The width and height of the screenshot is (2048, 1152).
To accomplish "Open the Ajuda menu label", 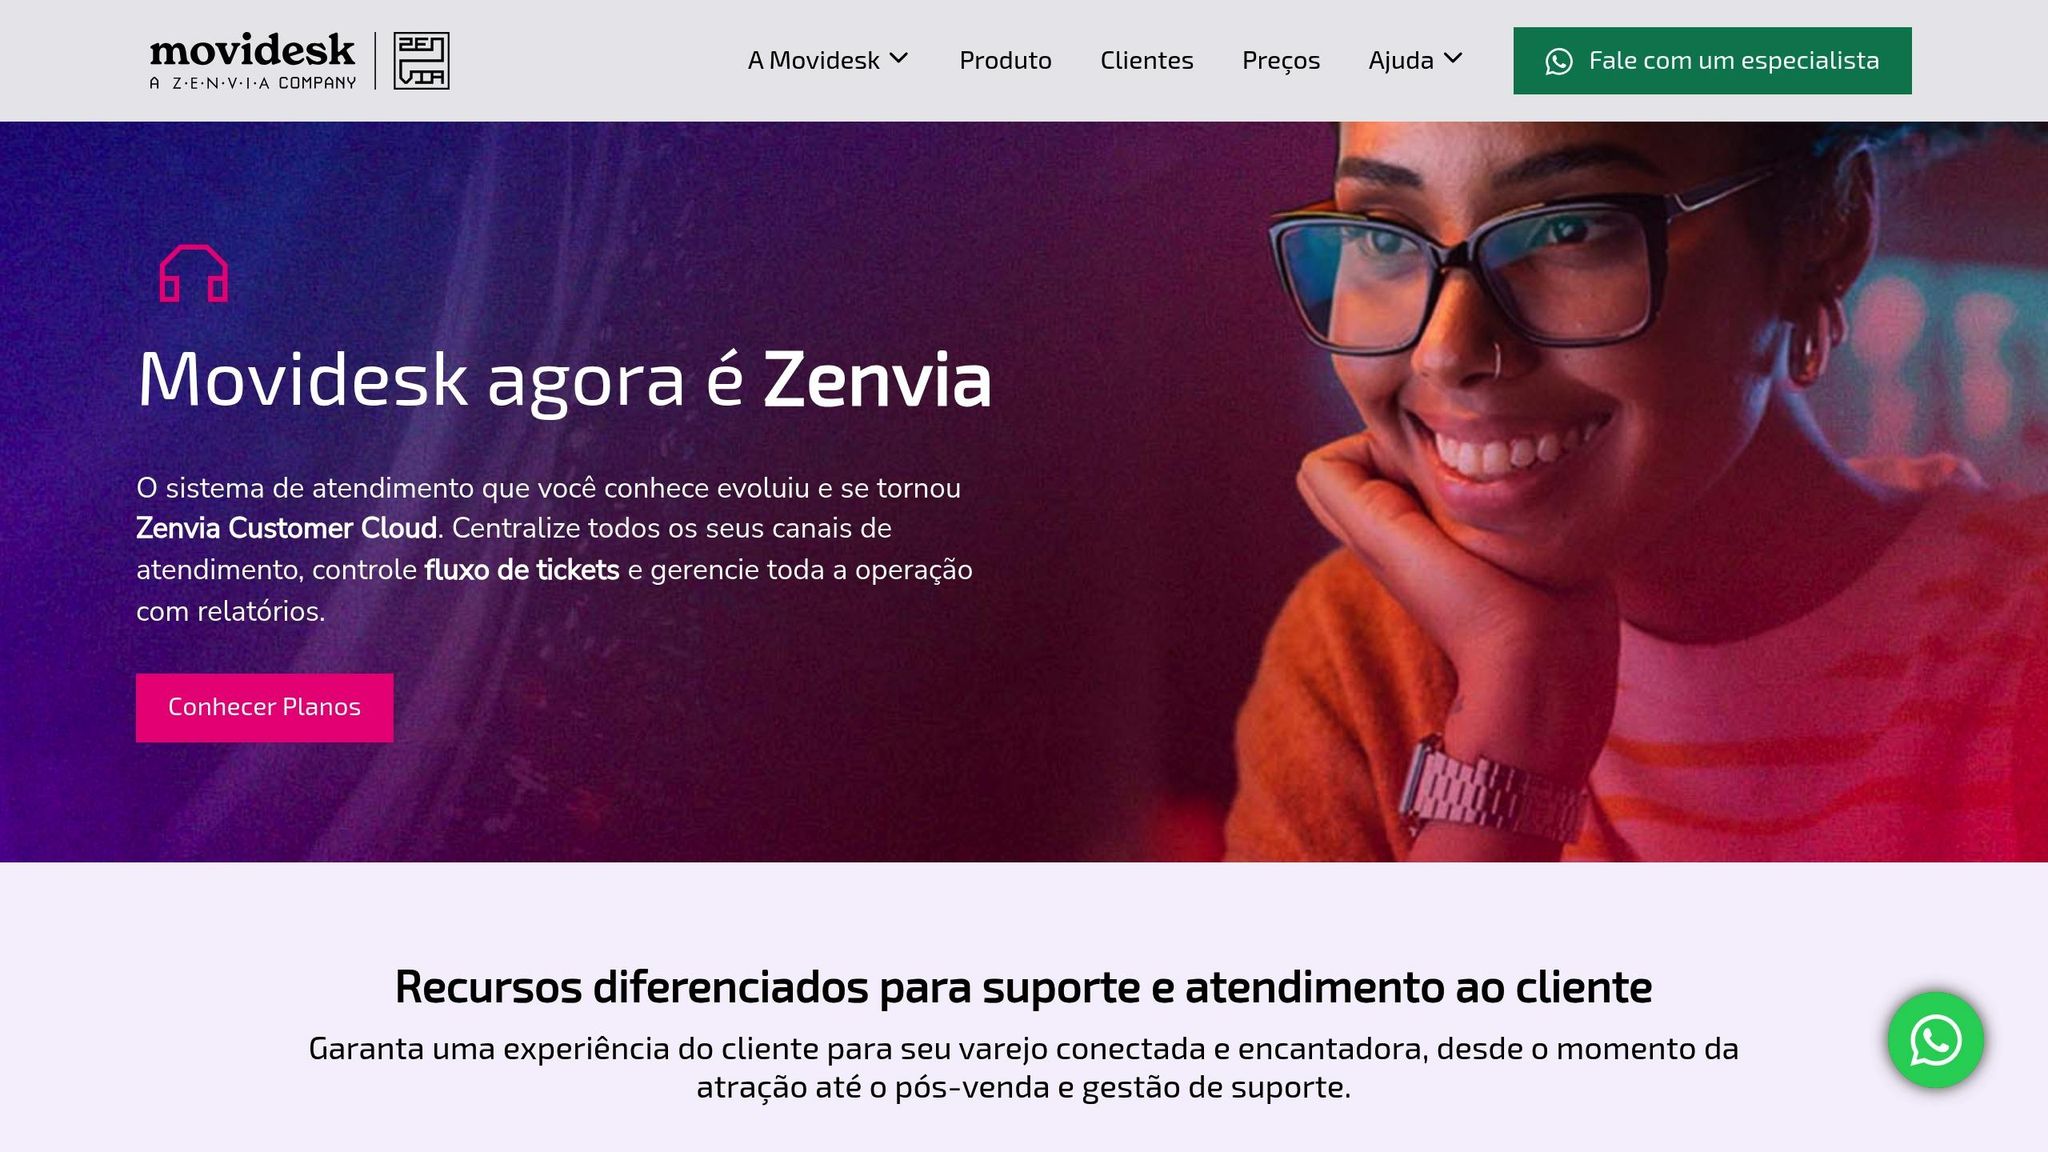I will [1401, 61].
